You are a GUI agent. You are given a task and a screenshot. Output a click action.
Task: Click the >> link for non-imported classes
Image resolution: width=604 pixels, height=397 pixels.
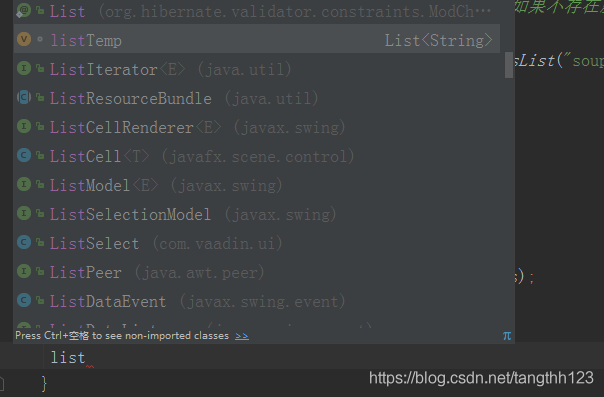tap(242, 336)
